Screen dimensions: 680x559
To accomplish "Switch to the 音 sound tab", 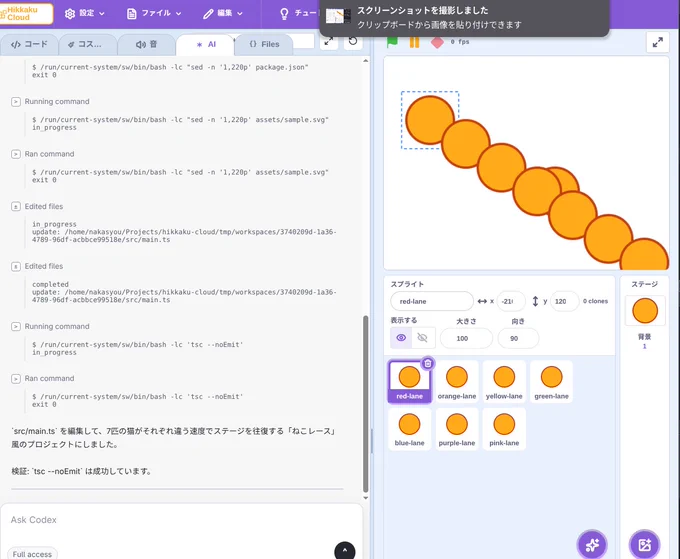I will 147,44.
